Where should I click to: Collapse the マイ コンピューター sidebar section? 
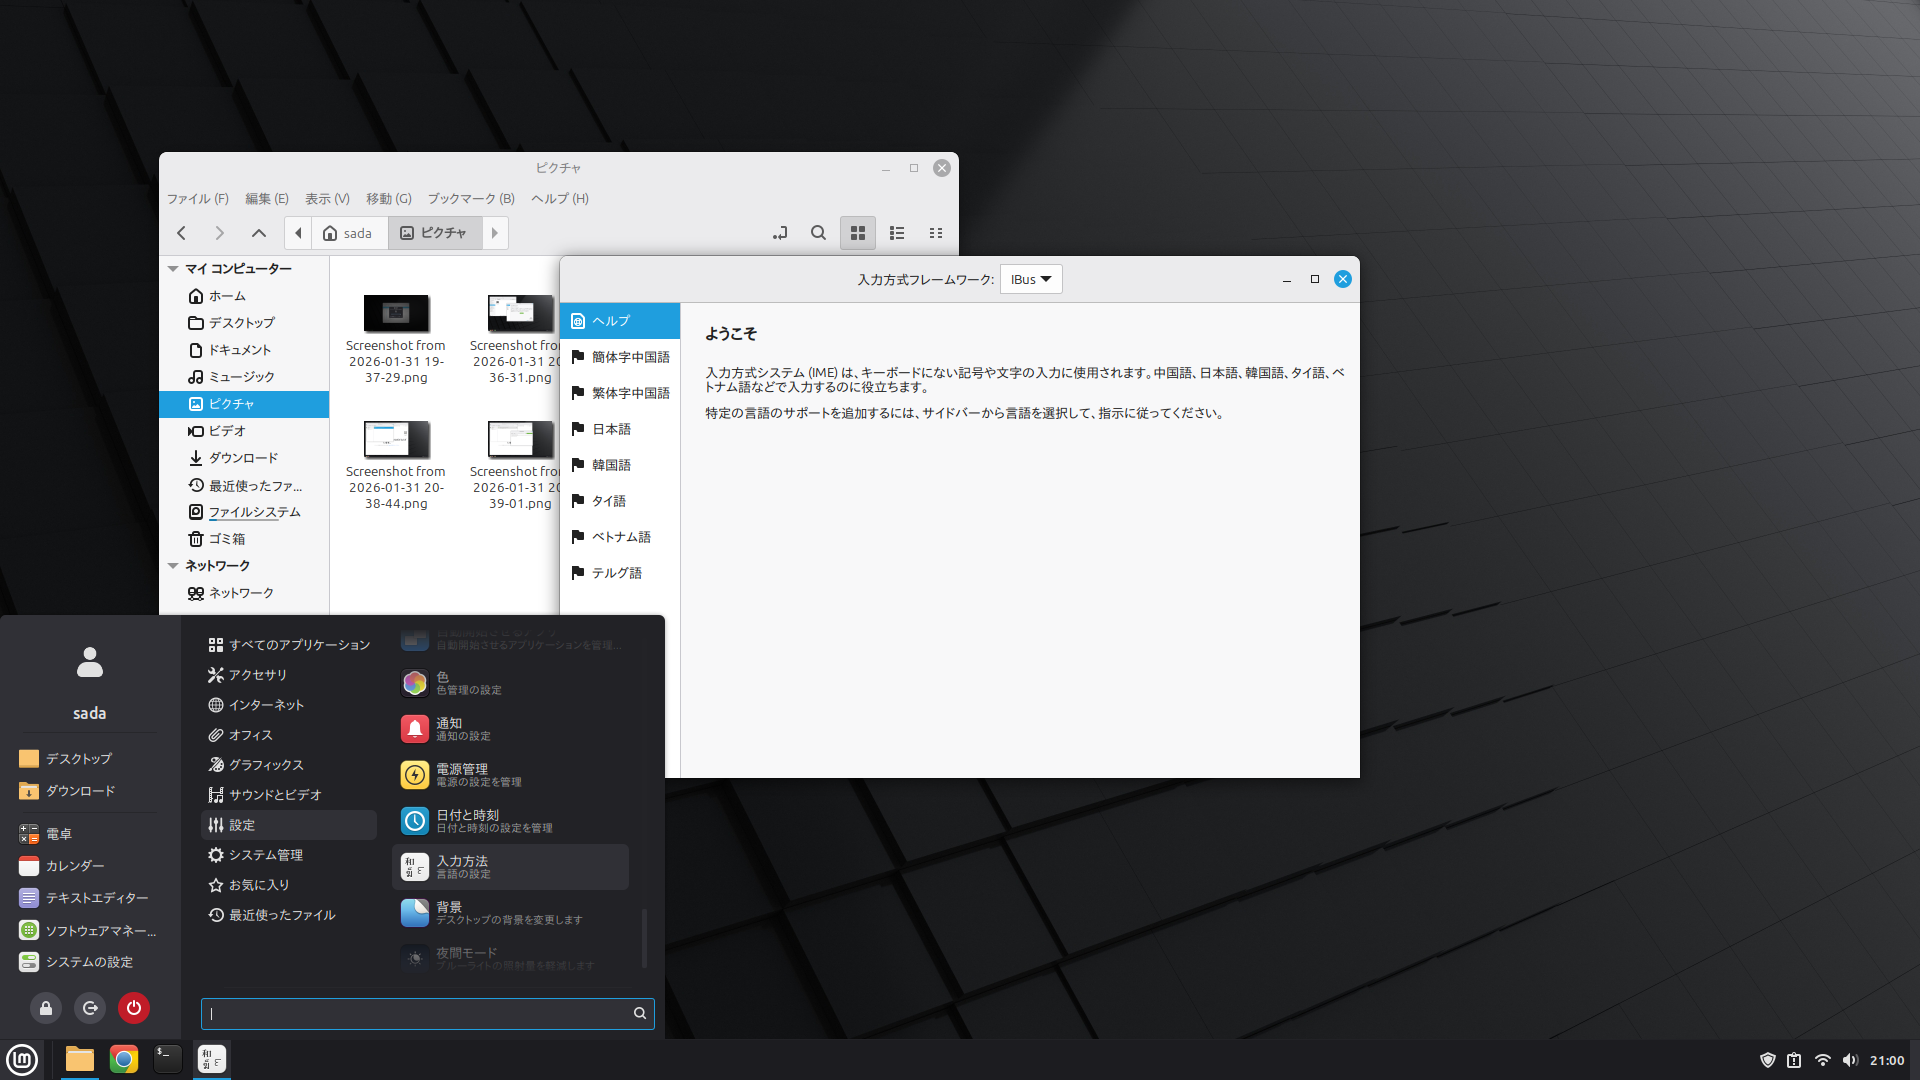(173, 269)
